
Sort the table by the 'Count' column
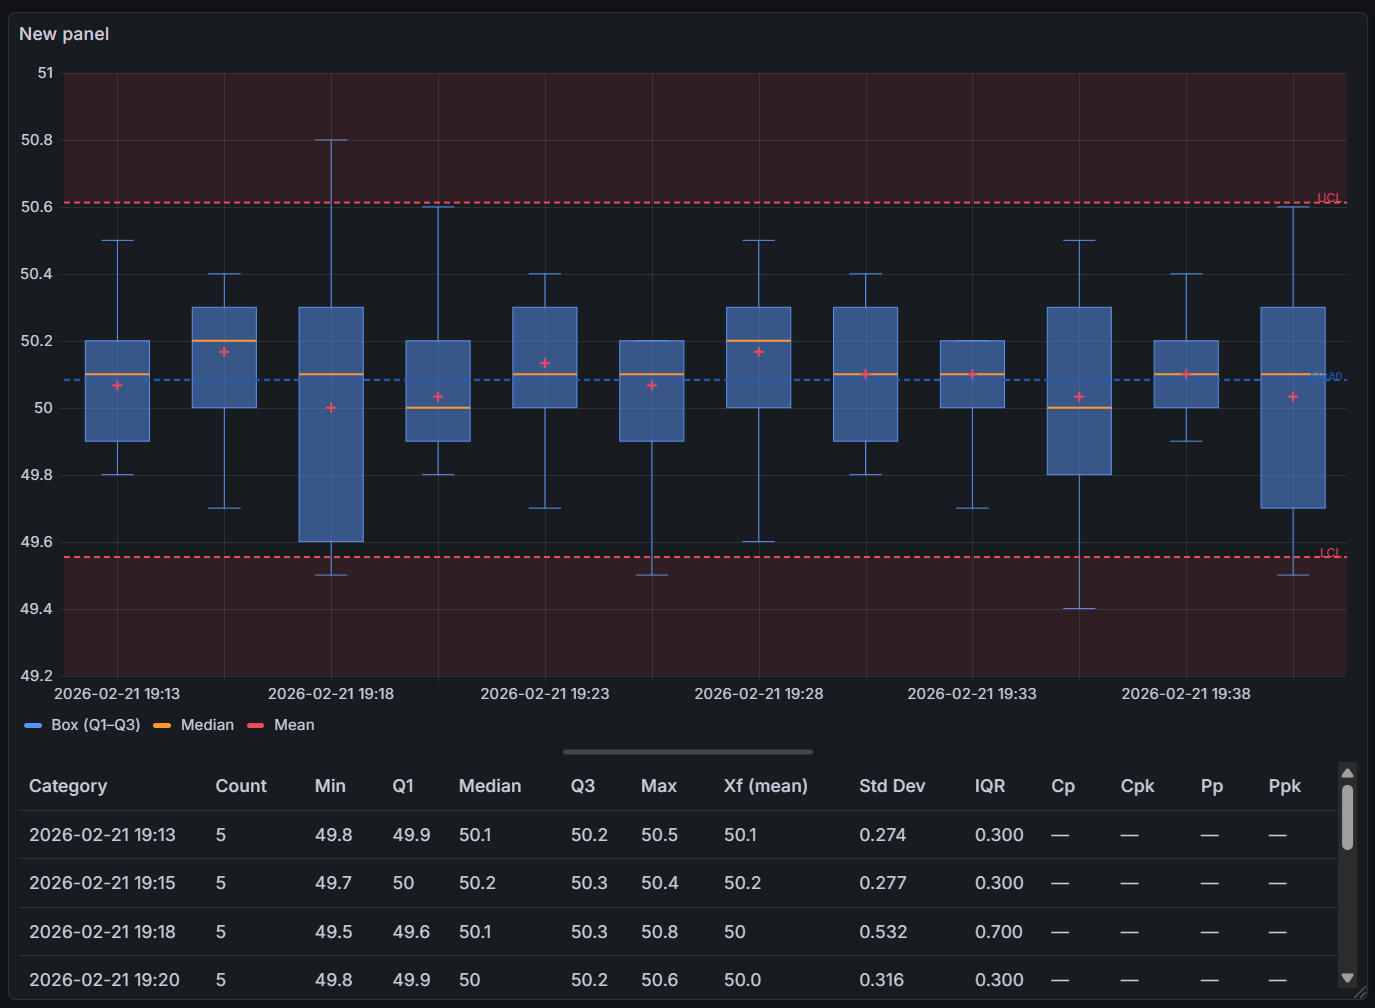coord(240,786)
